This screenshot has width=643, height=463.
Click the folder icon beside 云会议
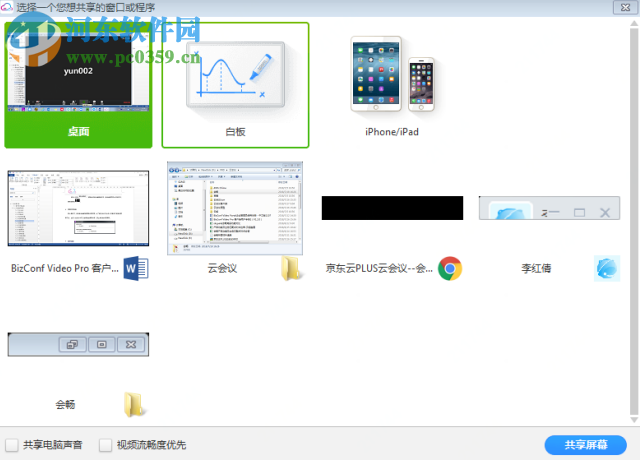293,269
